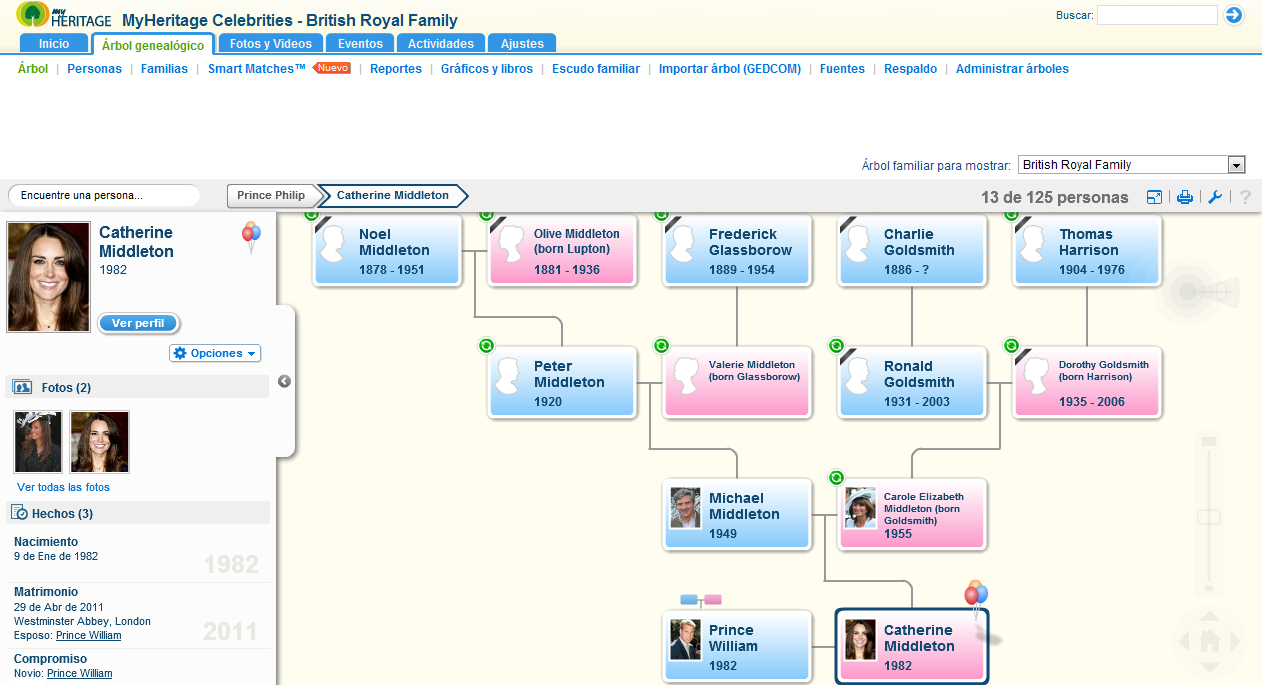Click the question mark help icon
The width and height of the screenshot is (1262, 685).
pos(1245,197)
